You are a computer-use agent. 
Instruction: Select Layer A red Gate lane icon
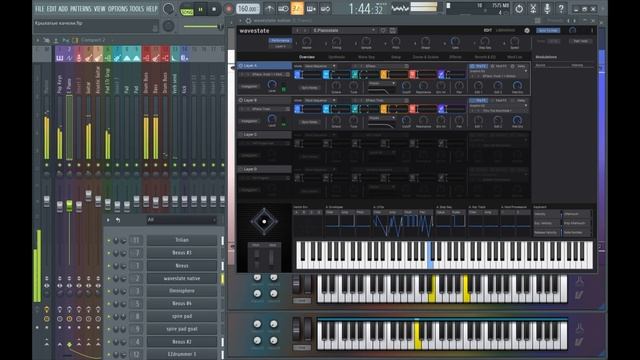point(412,74)
